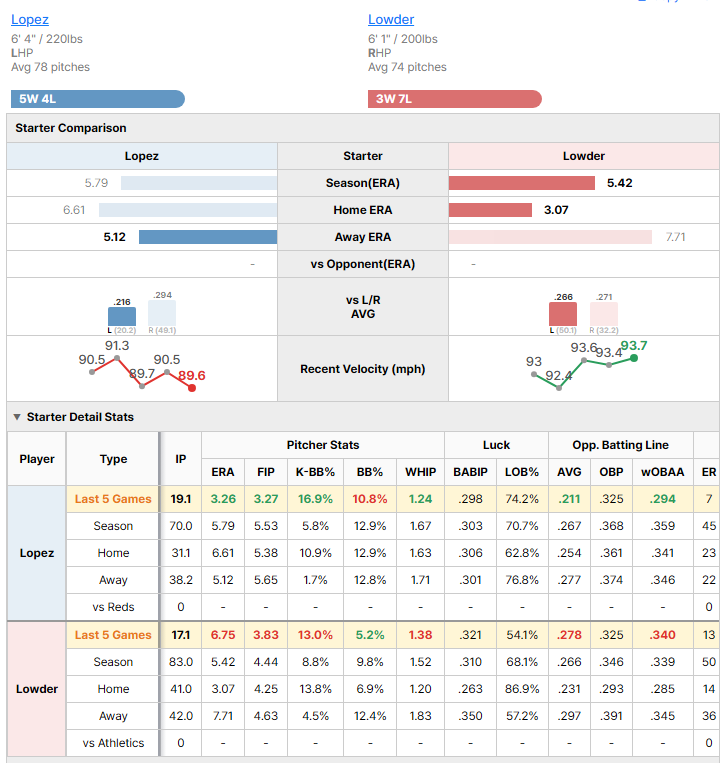Click Lowder's latest velocity point 93.7
Screen dimensions: 726x763
[634, 358]
